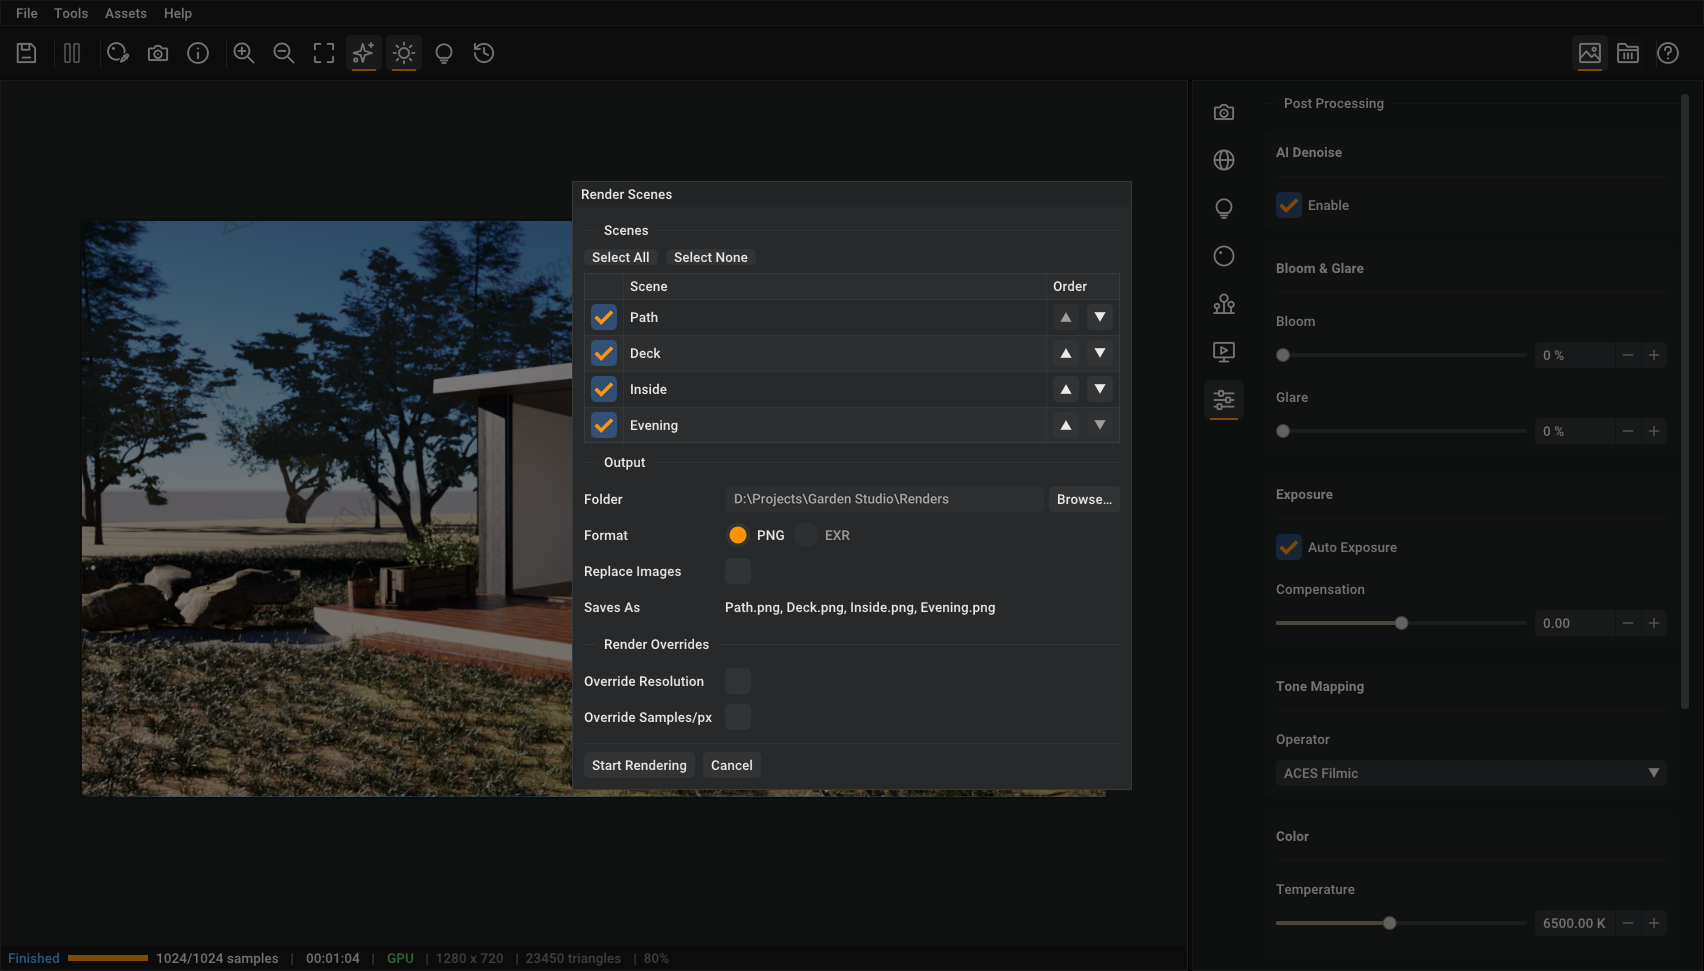Open the Environment globe sidebar tab
The height and width of the screenshot is (971, 1704).
[x=1224, y=160]
